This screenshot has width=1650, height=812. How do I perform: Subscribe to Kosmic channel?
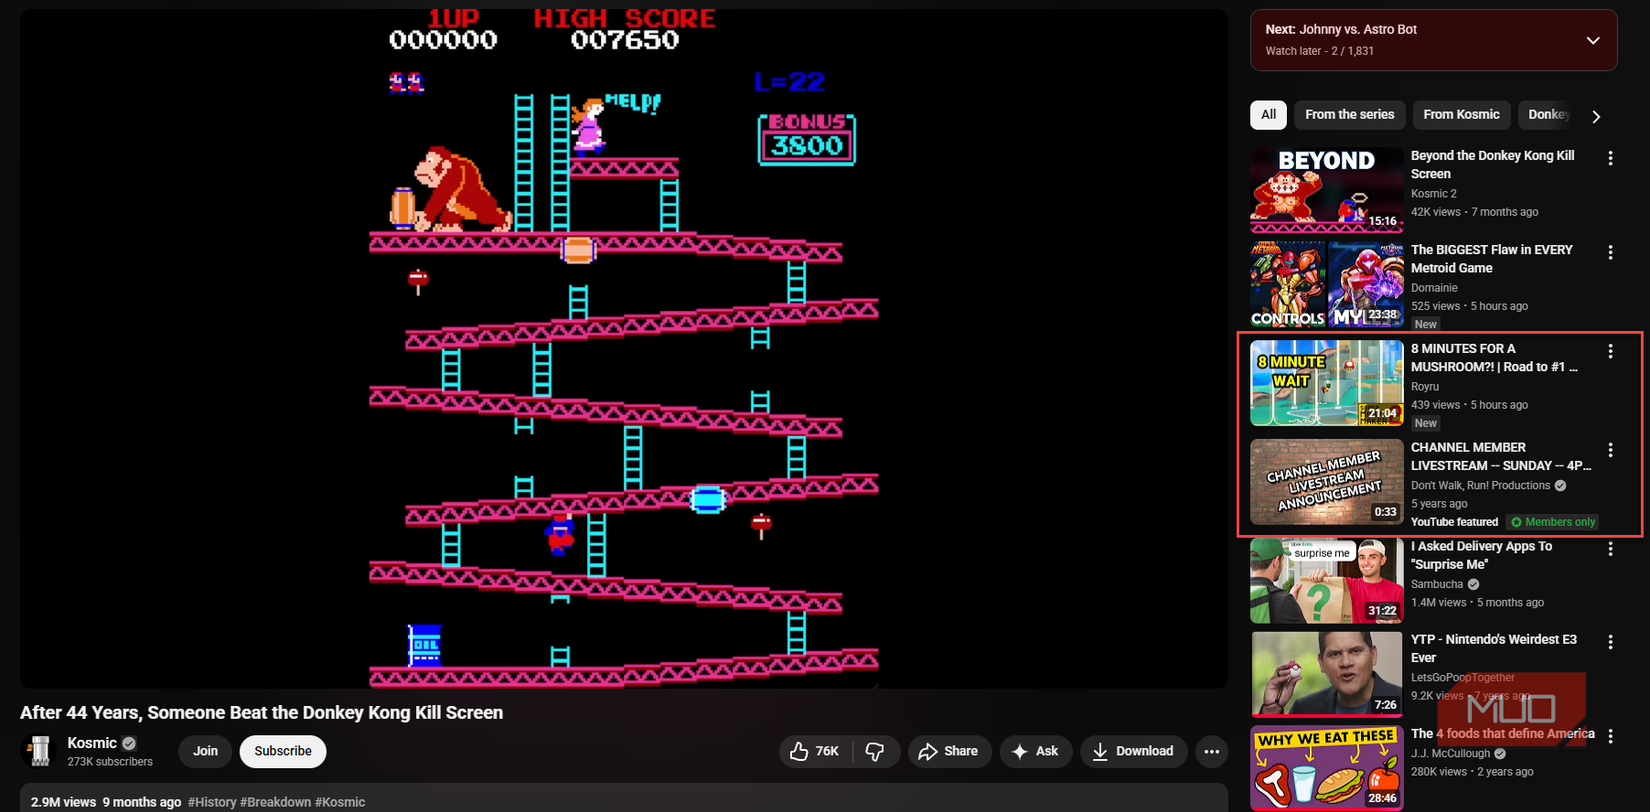click(x=283, y=751)
